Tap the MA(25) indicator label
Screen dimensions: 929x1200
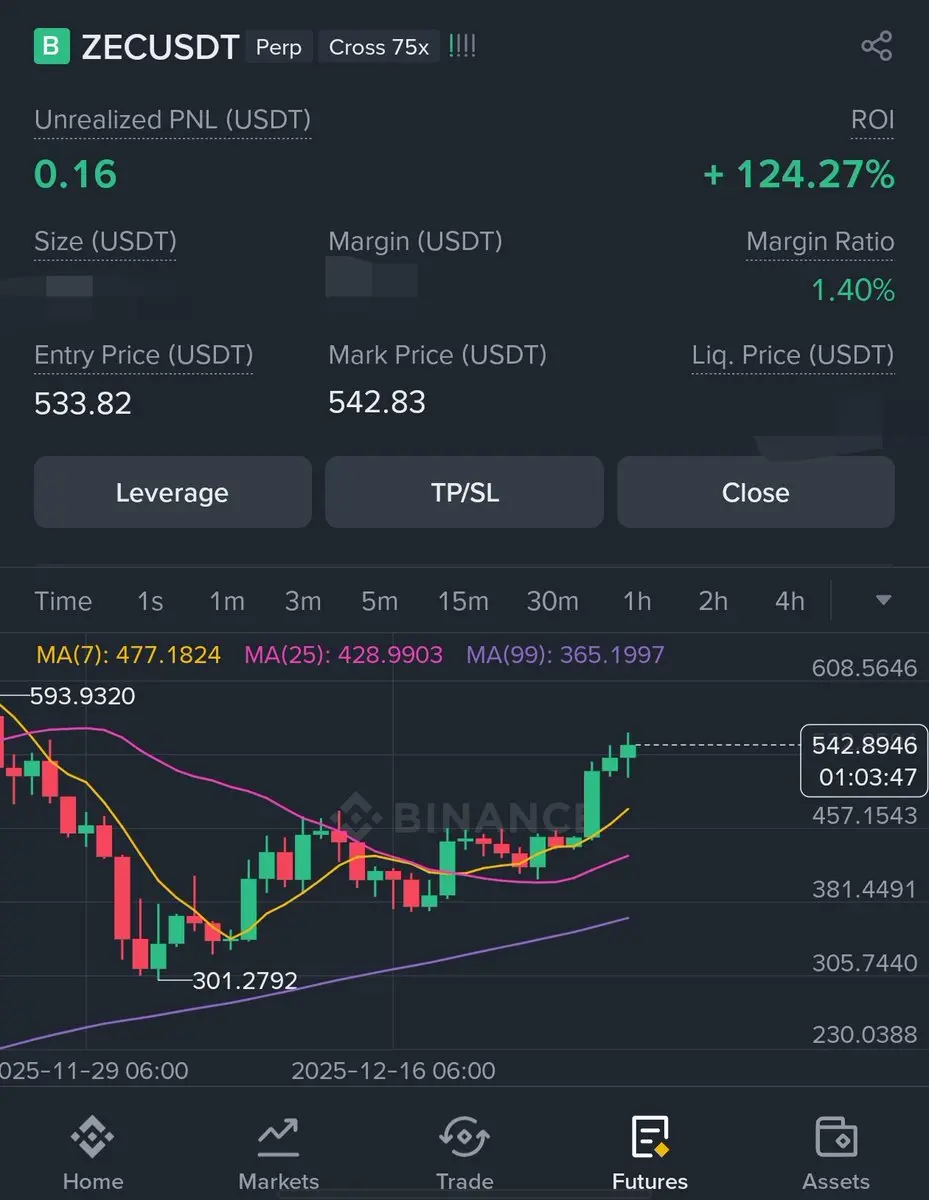(343, 656)
